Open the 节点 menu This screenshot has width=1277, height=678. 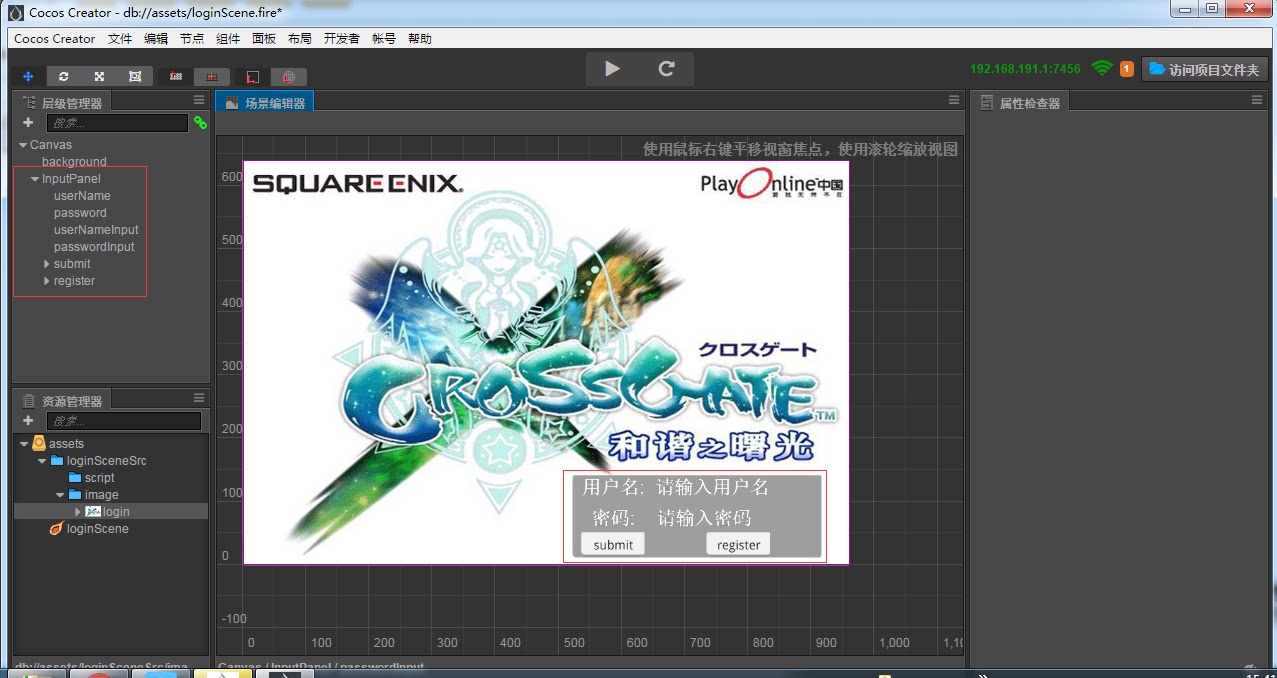(x=192, y=39)
